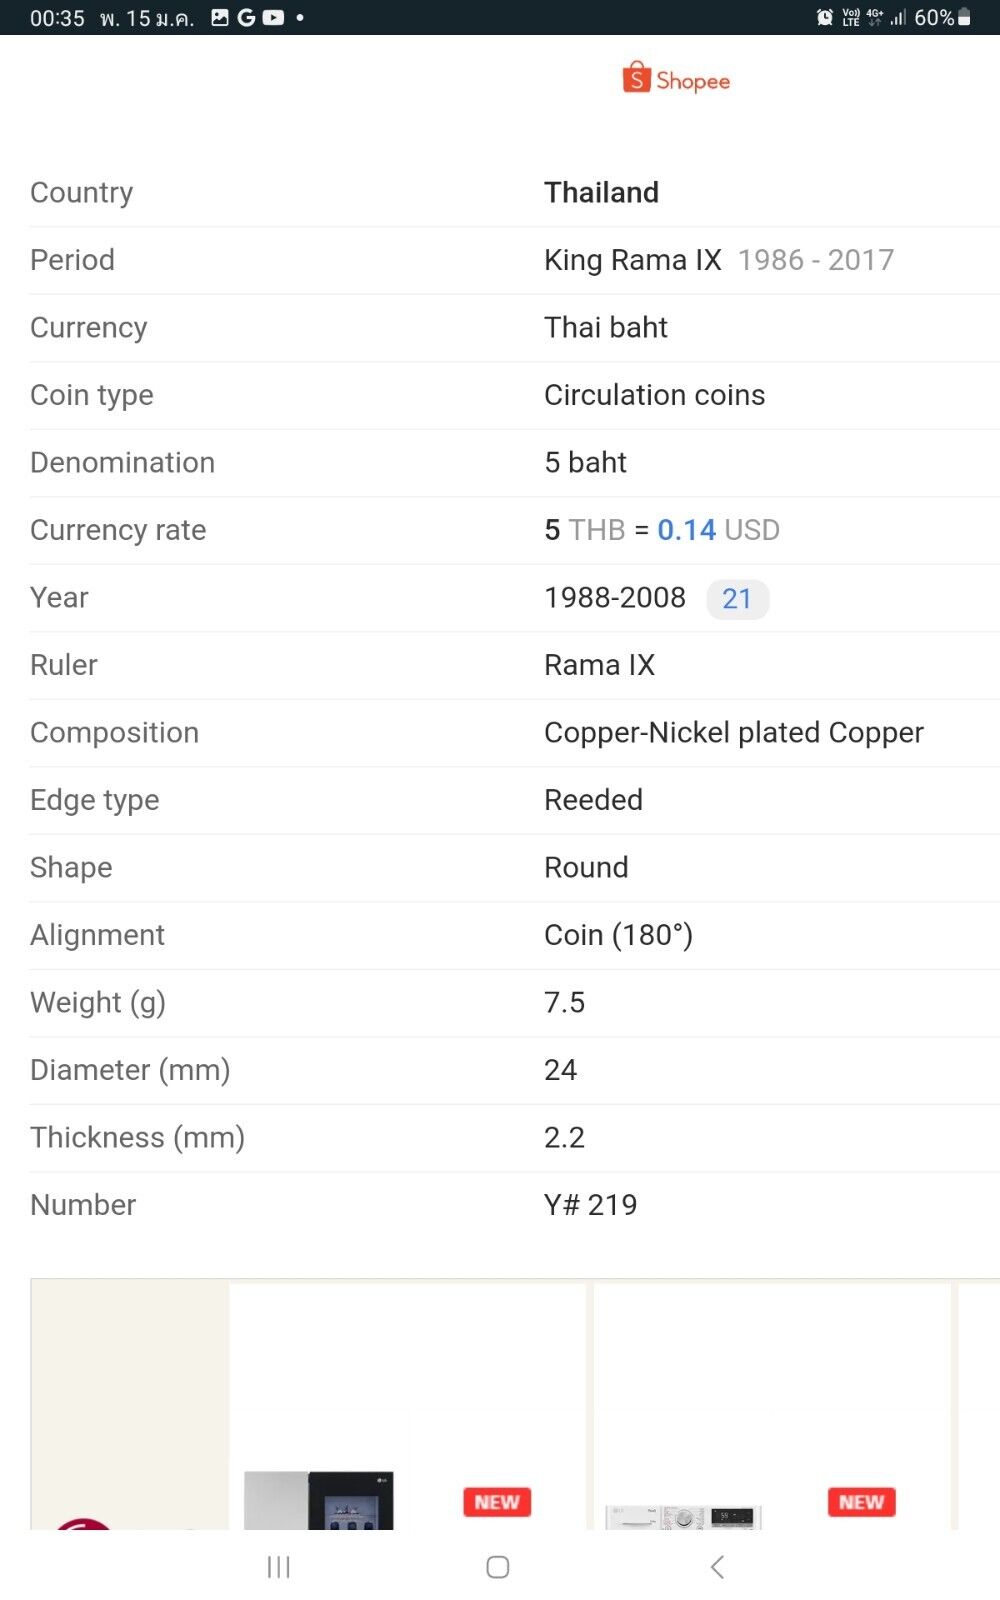1000x1600 pixels.
Task: Tap the LG logo in ad banner
Action: [84, 1523]
